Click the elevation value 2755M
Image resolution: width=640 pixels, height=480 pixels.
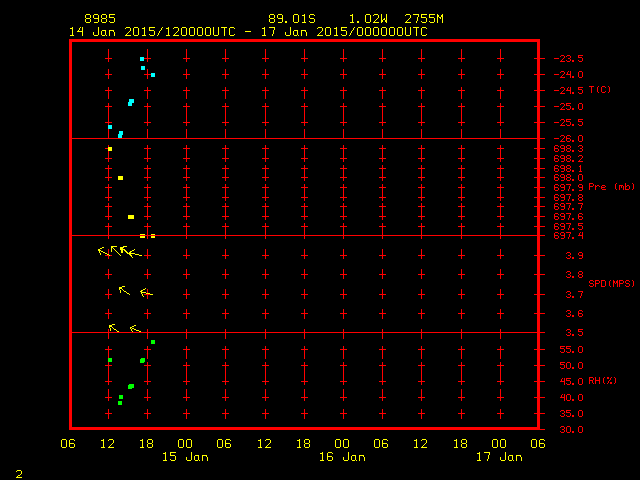pyautogui.click(x=424, y=19)
